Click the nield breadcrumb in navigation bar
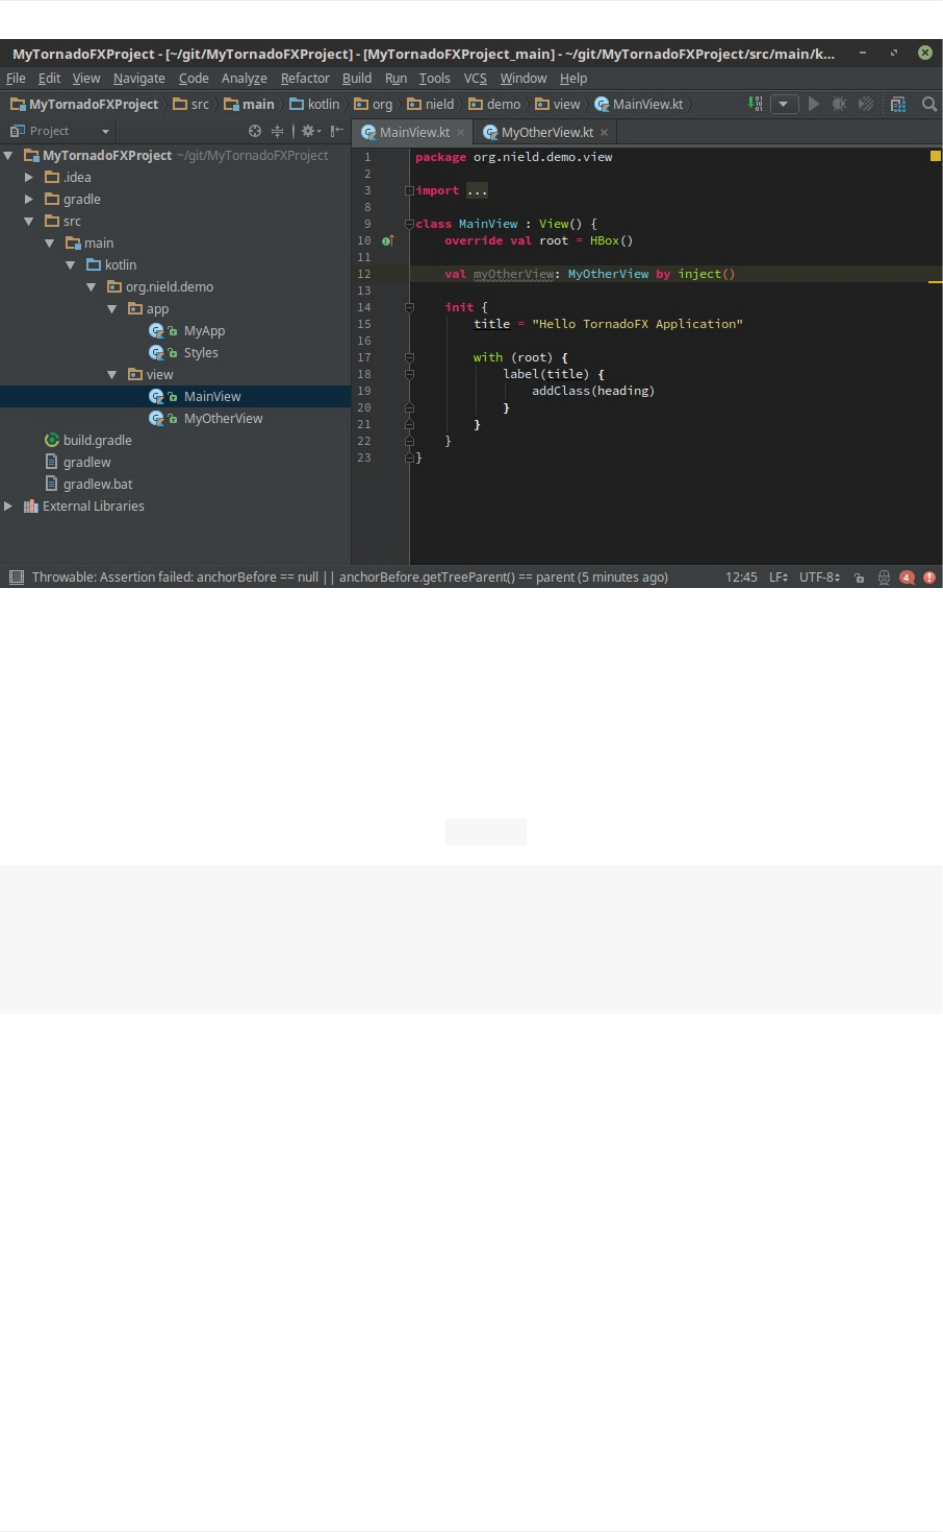 pos(430,104)
